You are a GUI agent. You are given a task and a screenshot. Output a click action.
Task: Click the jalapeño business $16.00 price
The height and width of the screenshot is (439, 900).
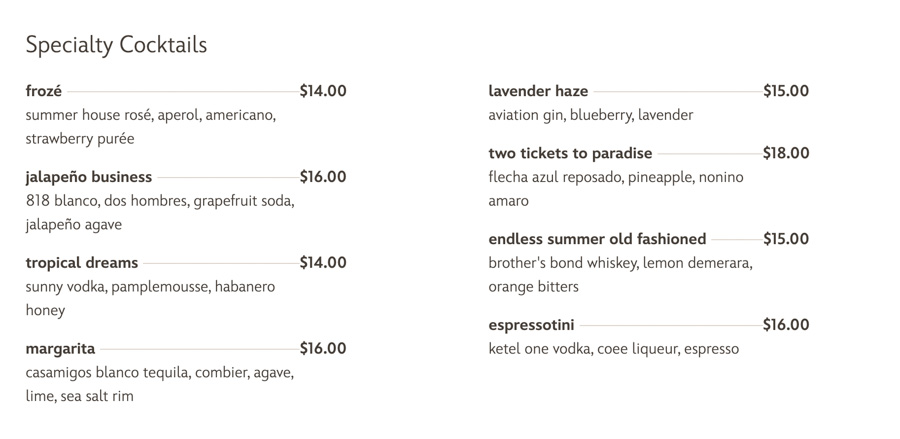click(x=323, y=177)
